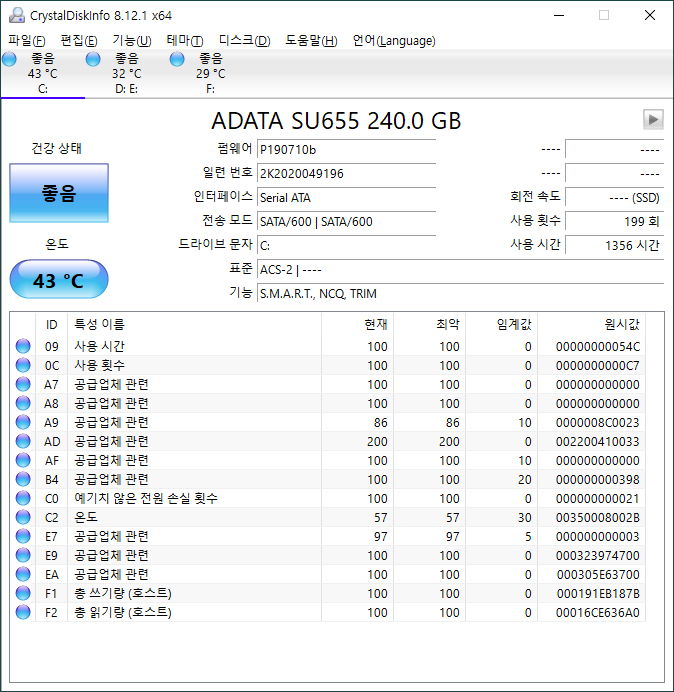Click the status orb for ID A8
The image size is (674, 692).
[x=23, y=403]
